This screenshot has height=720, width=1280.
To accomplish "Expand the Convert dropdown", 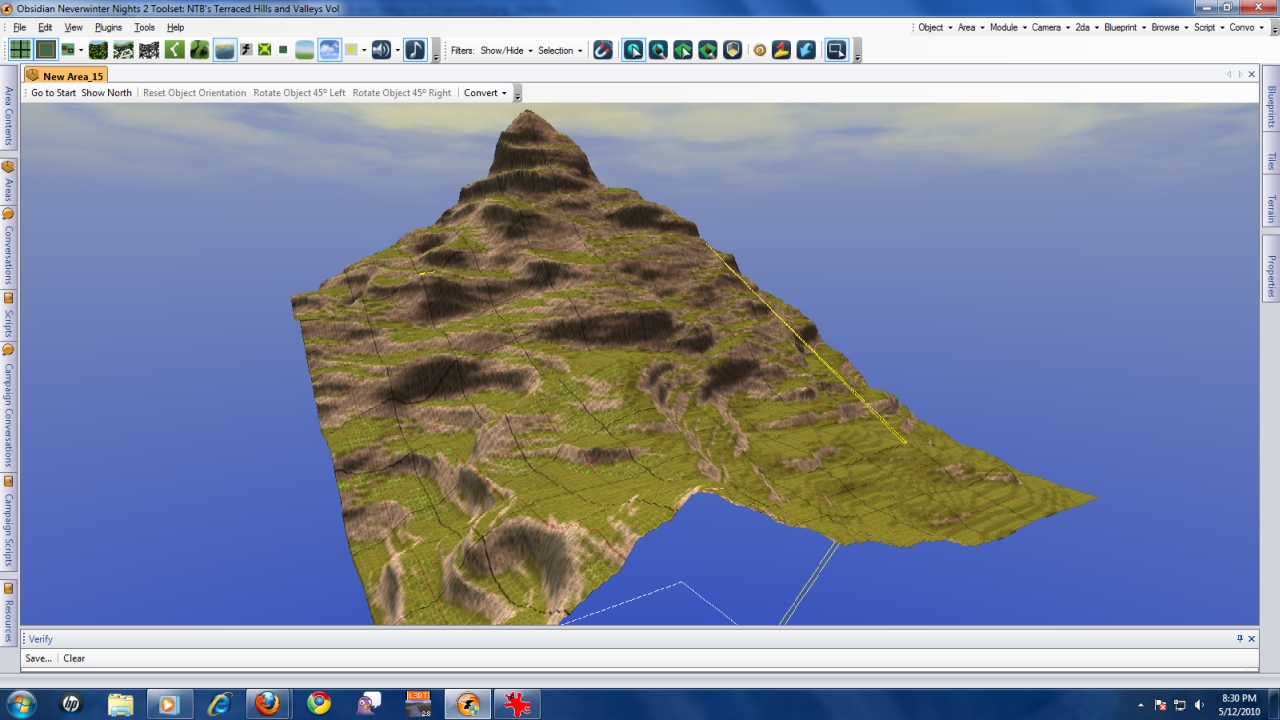I will coord(485,93).
